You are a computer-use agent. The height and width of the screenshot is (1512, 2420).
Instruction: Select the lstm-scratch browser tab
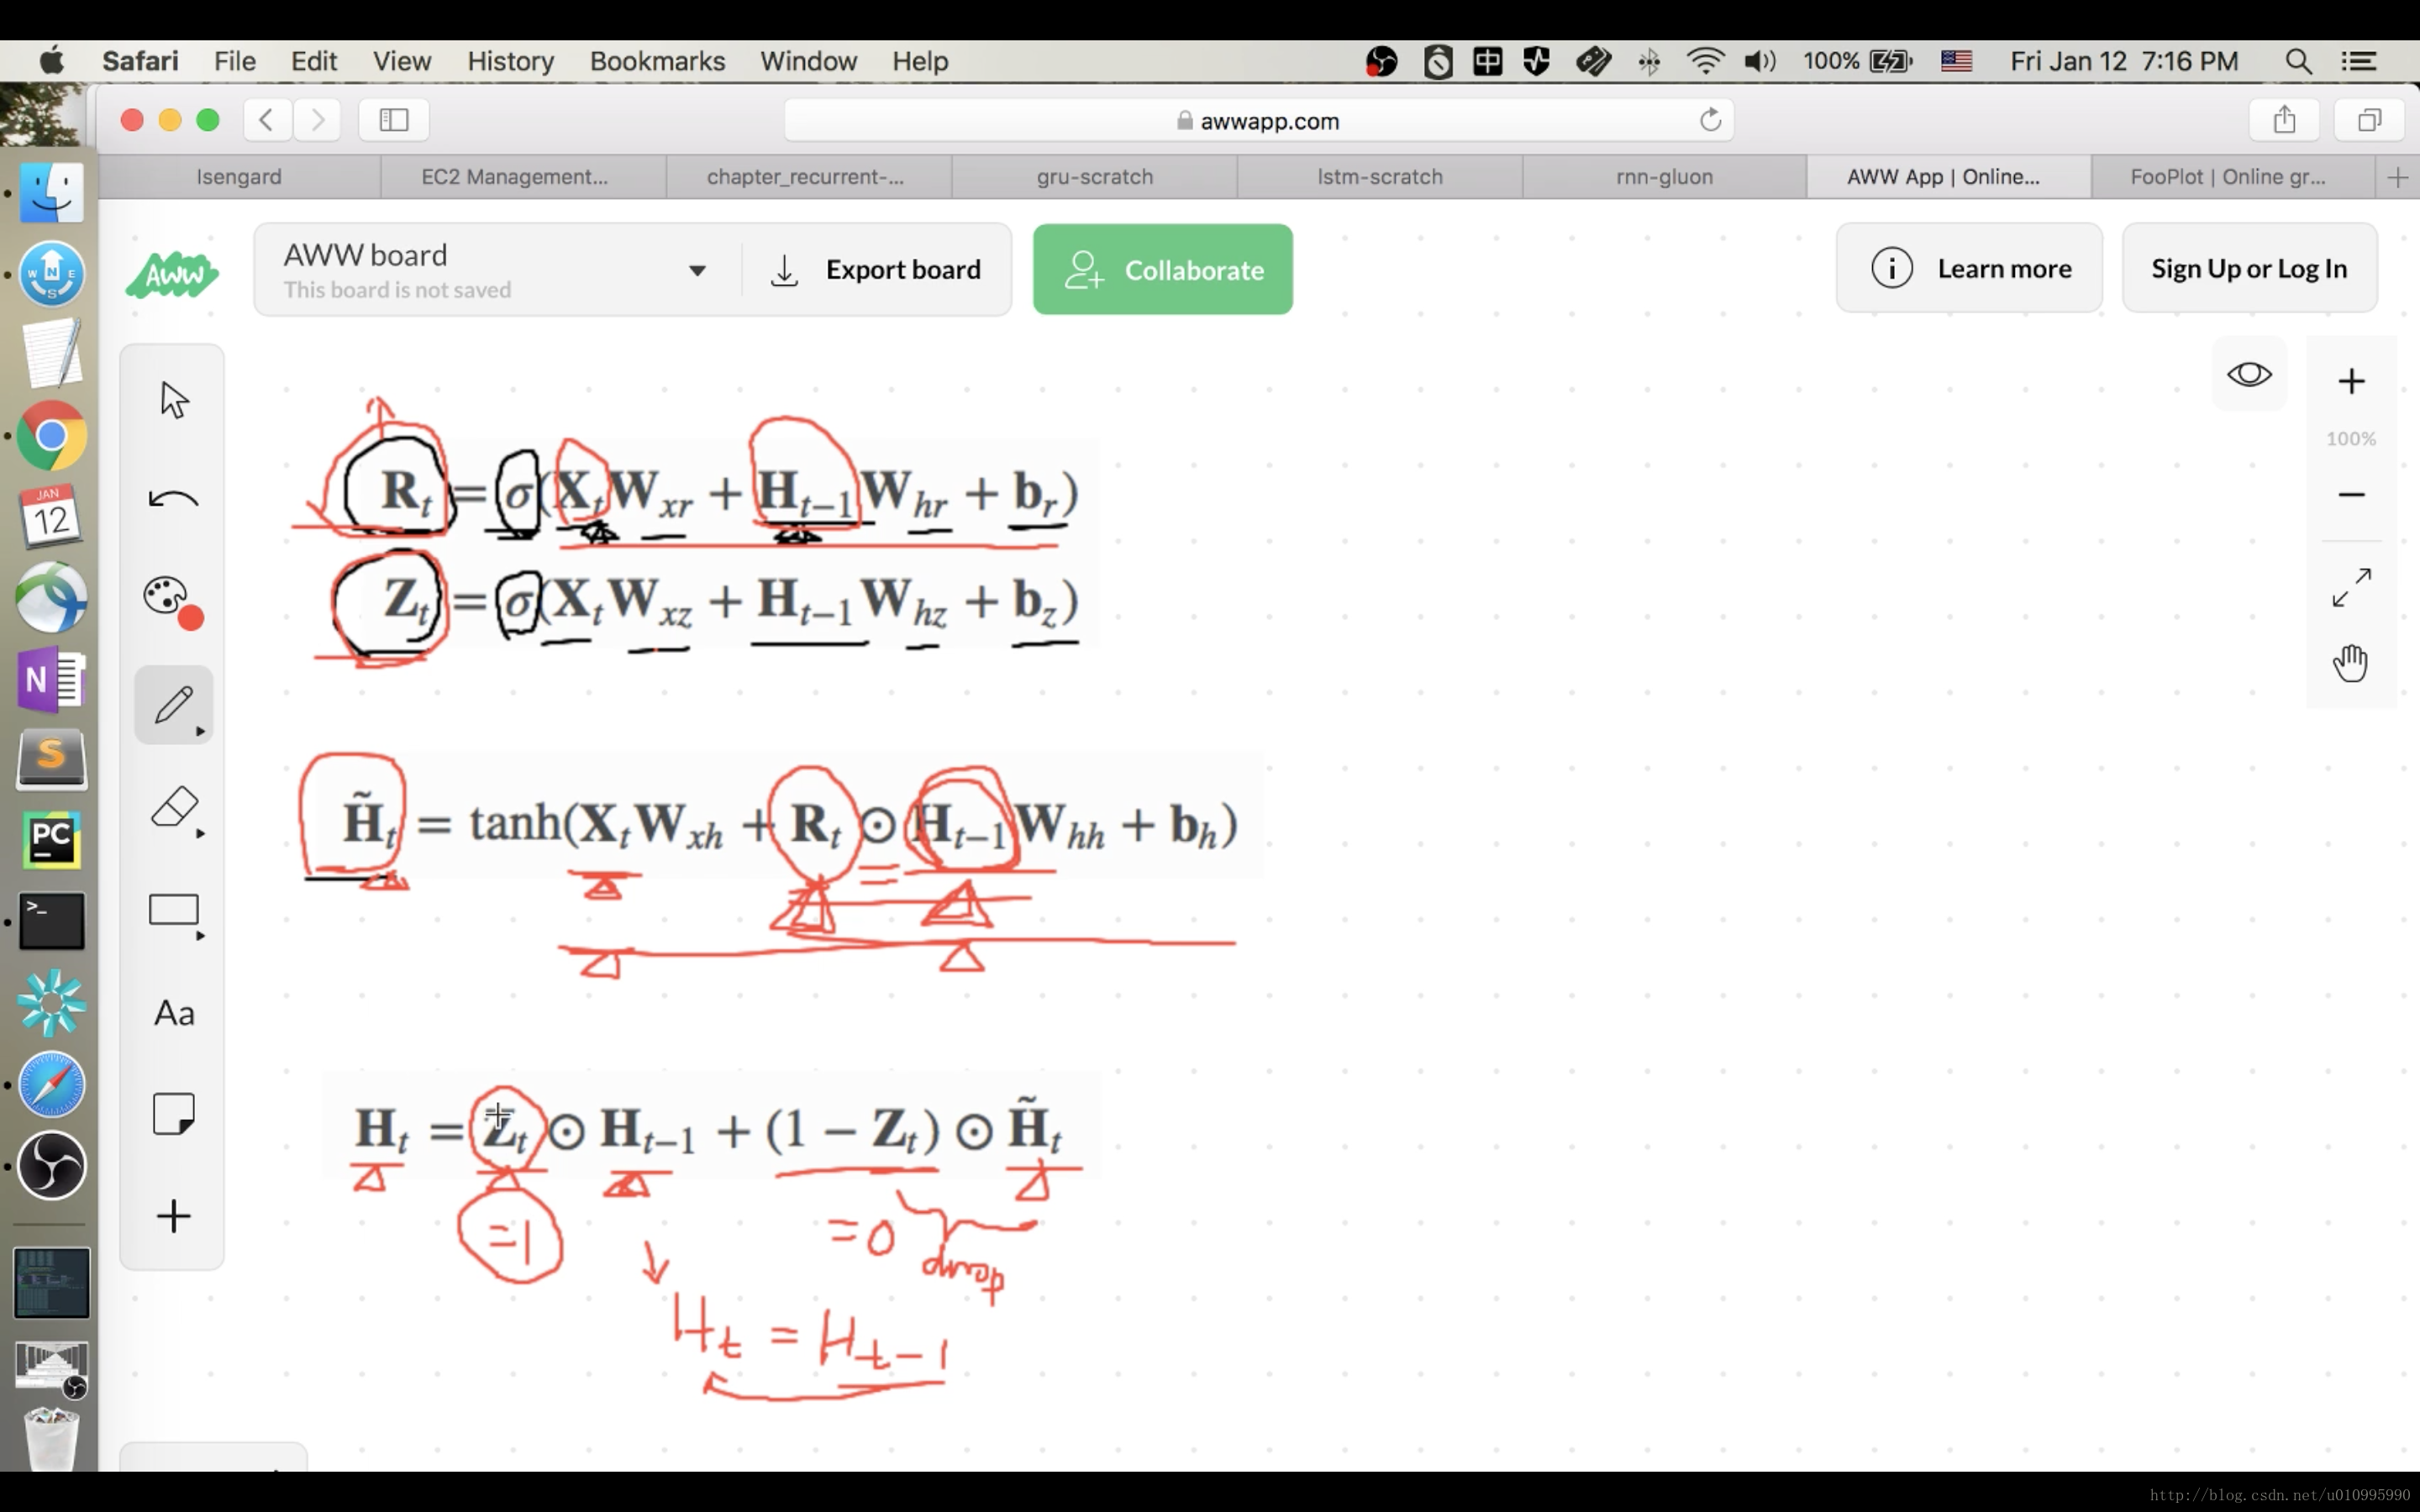coord(1380,176)
